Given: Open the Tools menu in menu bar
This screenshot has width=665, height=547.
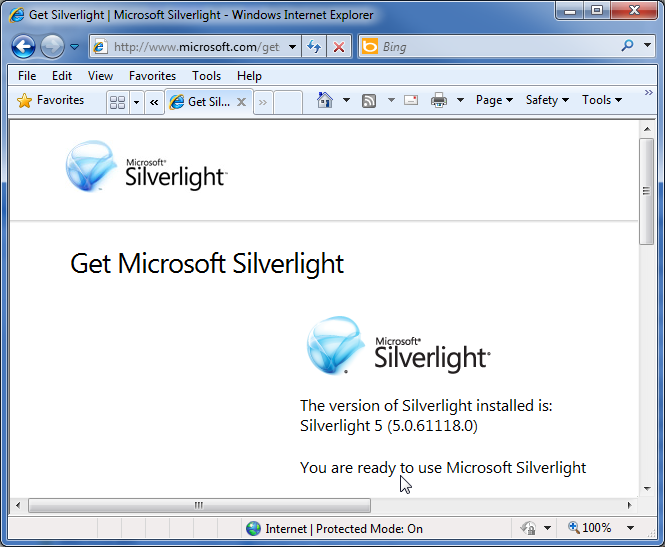Looking at the screenshot, I should 207,76.
